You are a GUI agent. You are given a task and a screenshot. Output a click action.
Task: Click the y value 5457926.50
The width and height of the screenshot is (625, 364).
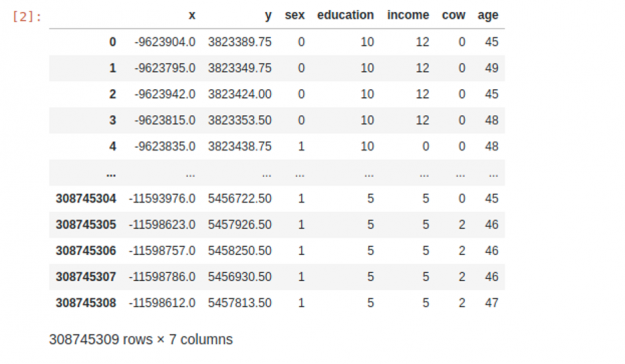pyautogui.click(x=240, y=224)
